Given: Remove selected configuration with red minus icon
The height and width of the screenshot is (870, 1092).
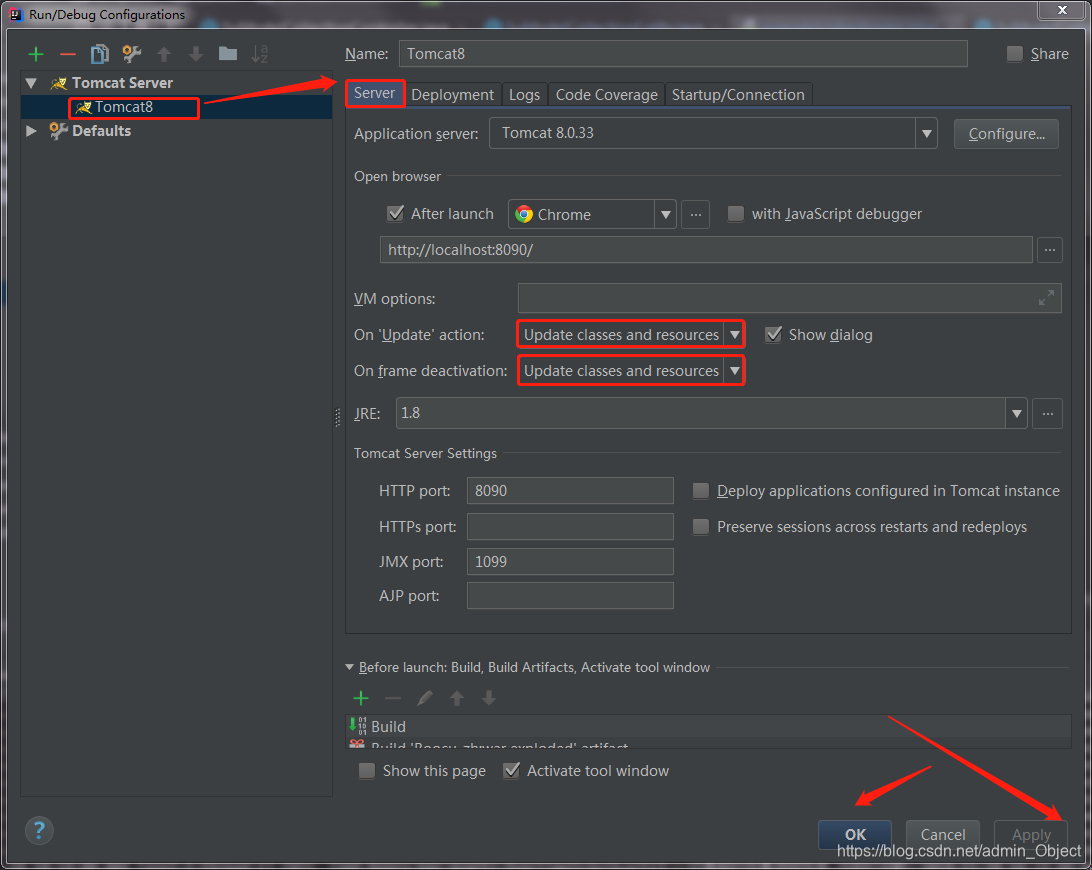Looking at the screenshot, I should click(68, 54).
